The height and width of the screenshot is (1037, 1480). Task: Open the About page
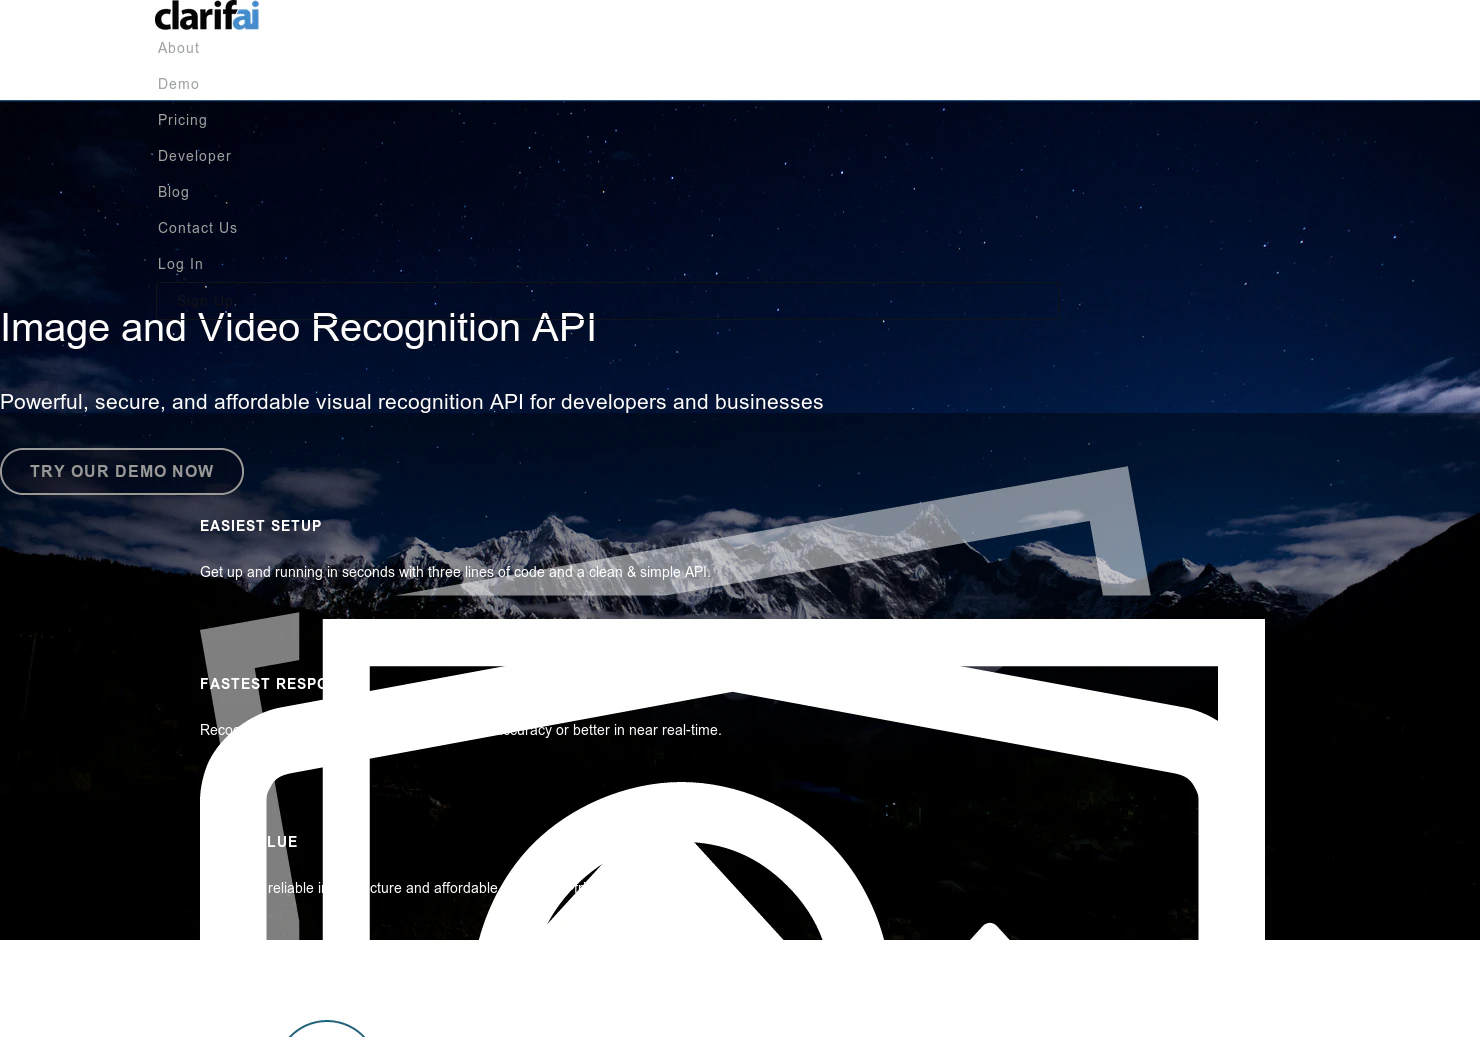point(178,47)
